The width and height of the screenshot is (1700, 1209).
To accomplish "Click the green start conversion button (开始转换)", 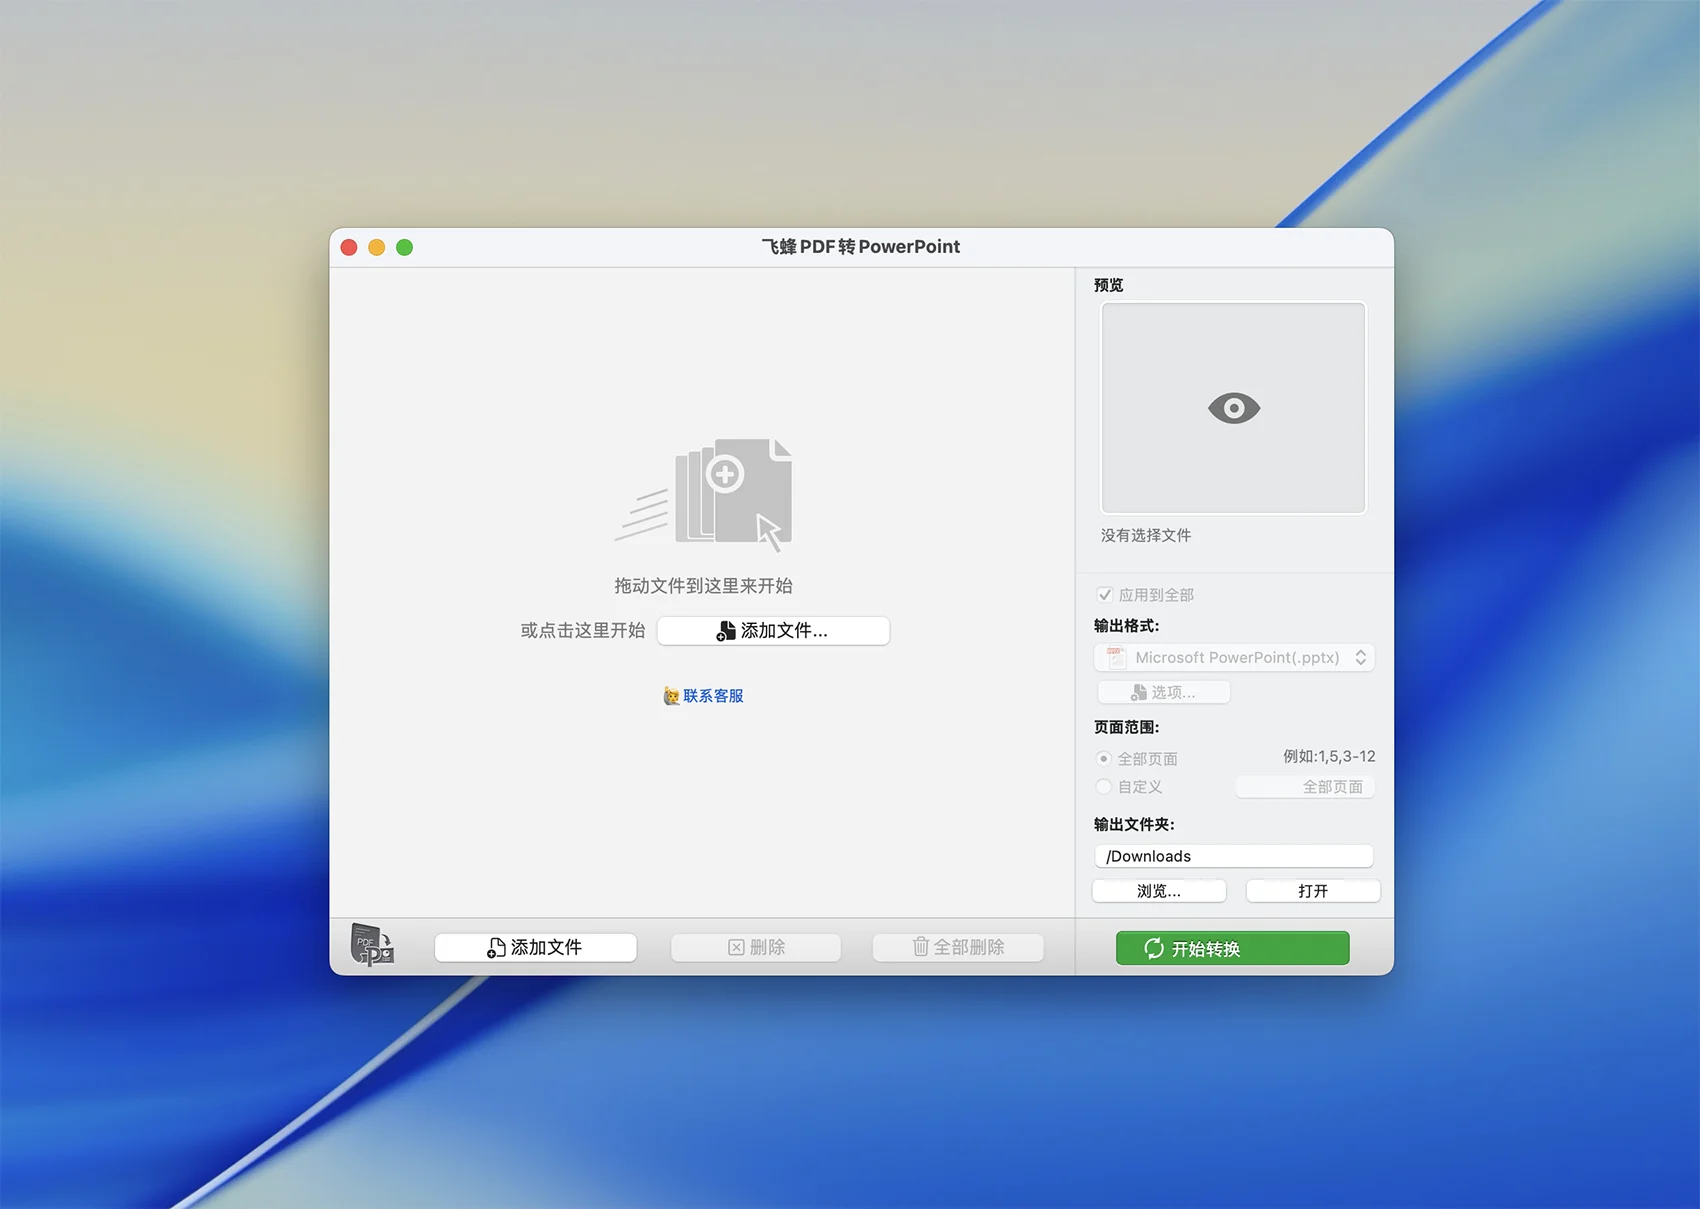I will [x=1232, y=948].
